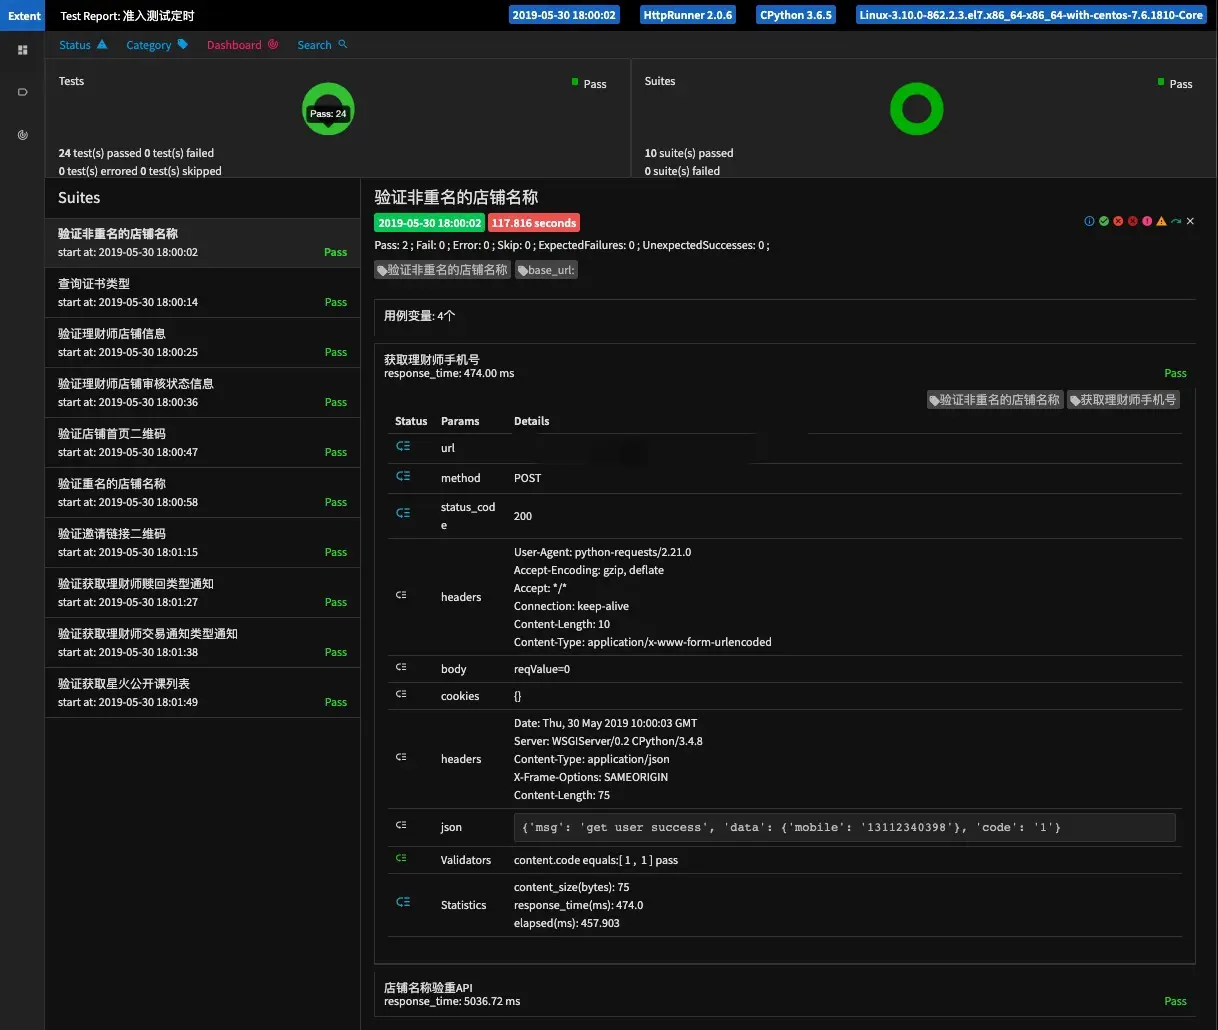Click the orange warning triangle filter icon
Viewport: 1218px width, 1030px height.
(x=1161, y=221)
